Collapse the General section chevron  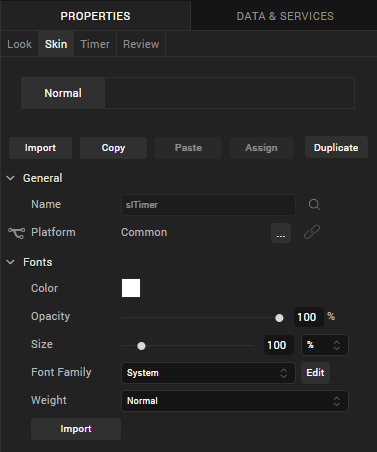coord(11,178)
